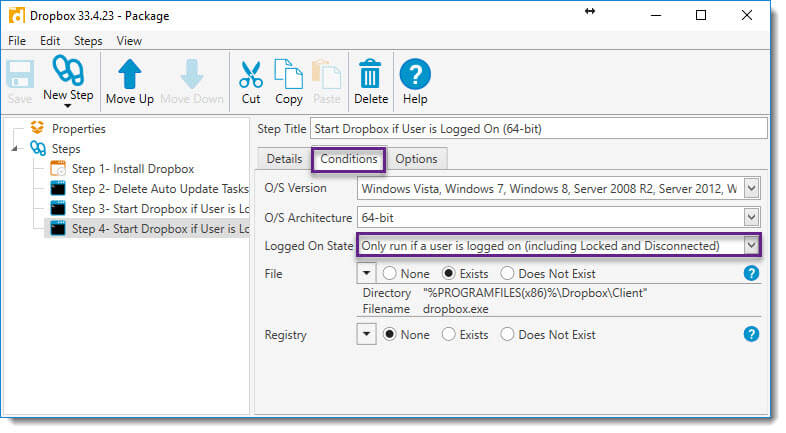Maximize the package window
Screen dimensions: 786x433
tap(701, 16)
